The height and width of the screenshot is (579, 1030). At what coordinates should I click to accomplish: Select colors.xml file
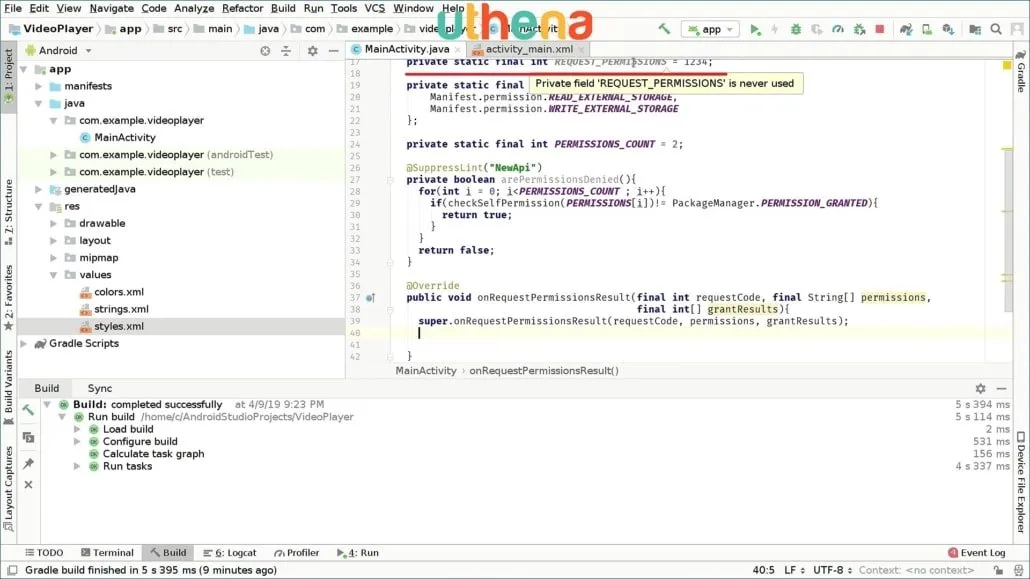coord(118,292)
